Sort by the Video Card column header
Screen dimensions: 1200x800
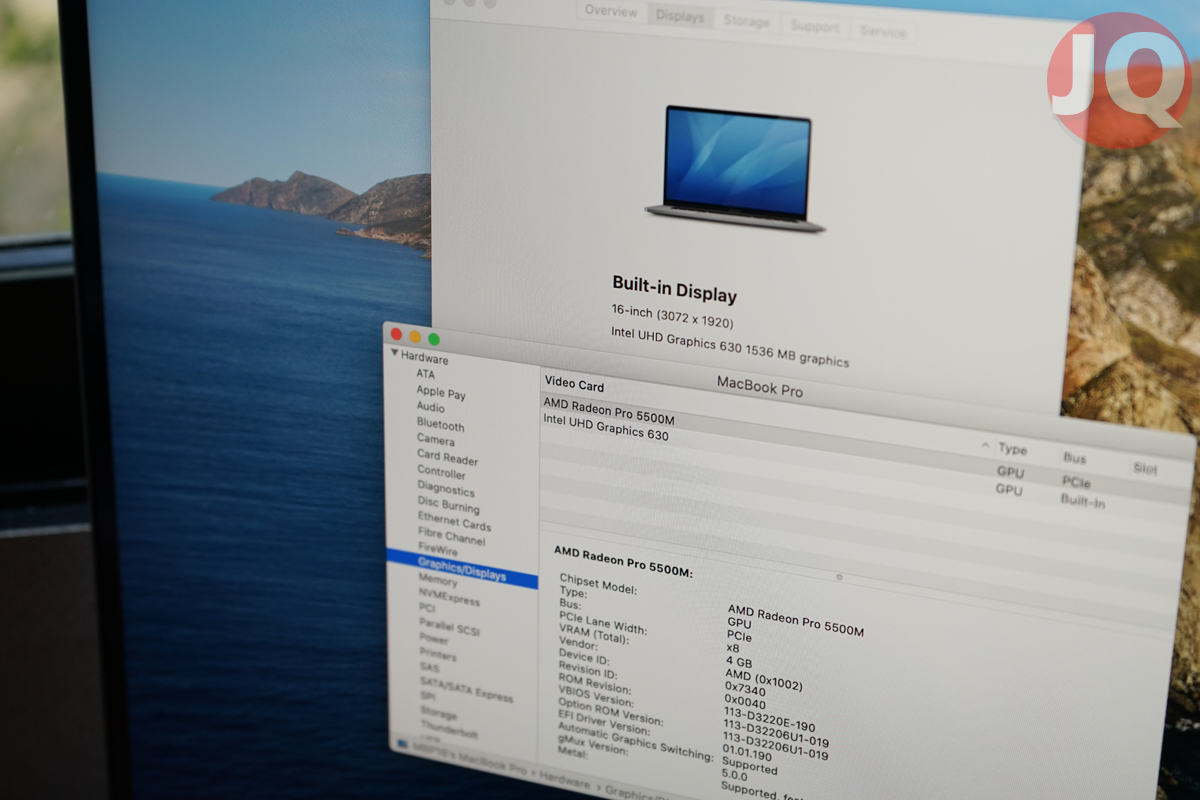pos(574,385)
